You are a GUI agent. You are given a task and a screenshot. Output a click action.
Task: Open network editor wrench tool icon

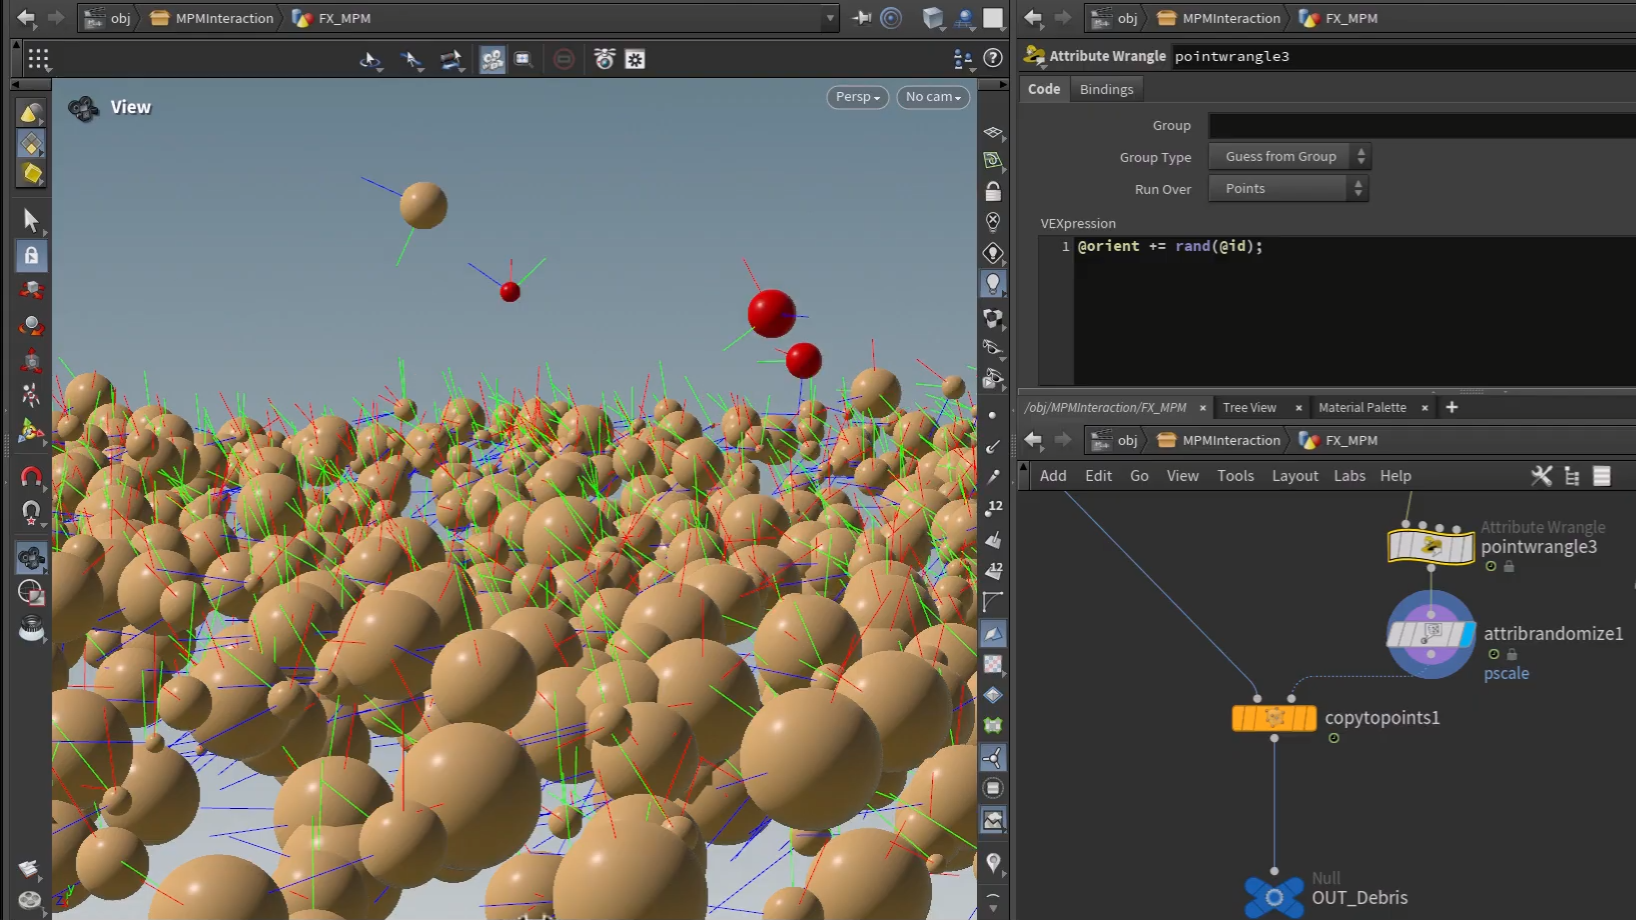tap(1541, 476)
